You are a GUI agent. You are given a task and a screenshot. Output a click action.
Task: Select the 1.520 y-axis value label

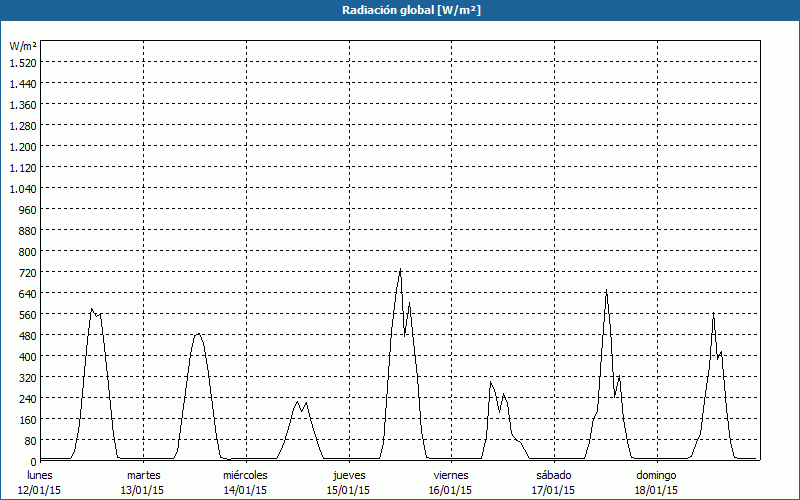pyautogui.click(x=22, y=63)
